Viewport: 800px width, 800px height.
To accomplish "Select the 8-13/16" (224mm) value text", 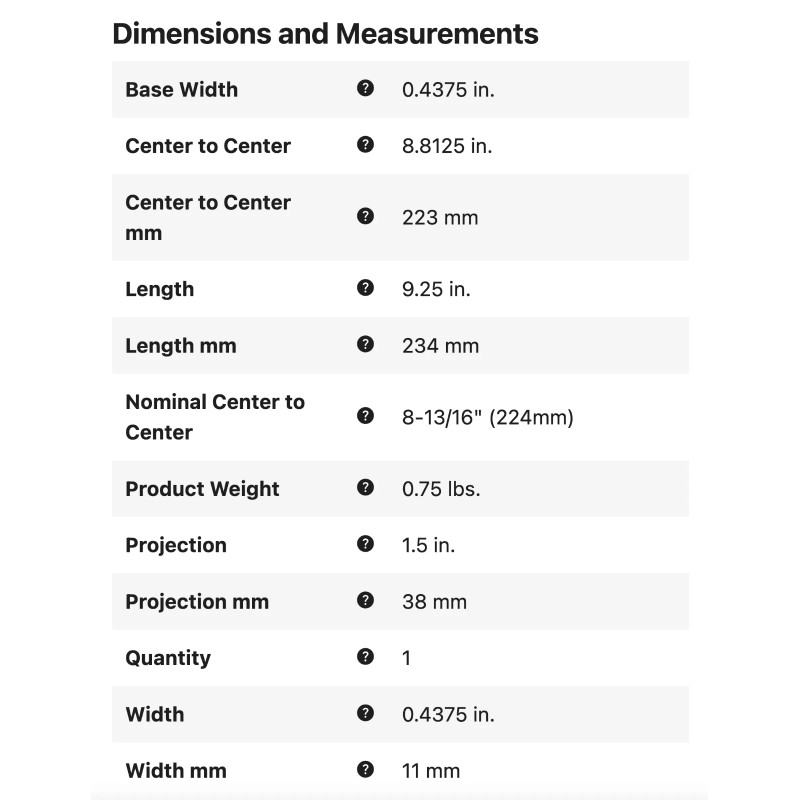I will pyautogui.click(x=487, y=417).
